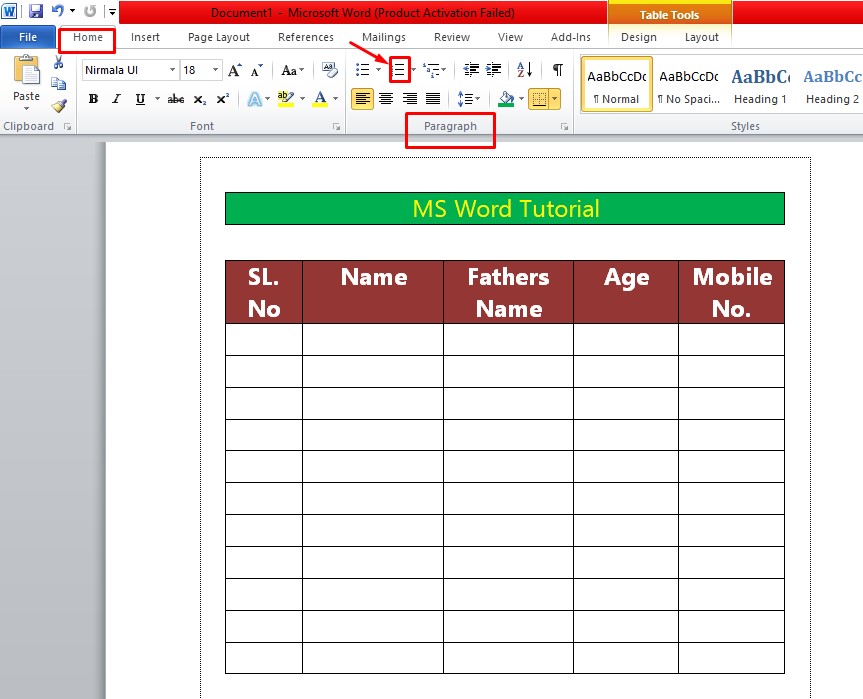Click the yellow text highlight color button
The image size is (863, 699).
click(x=286, y=99)
